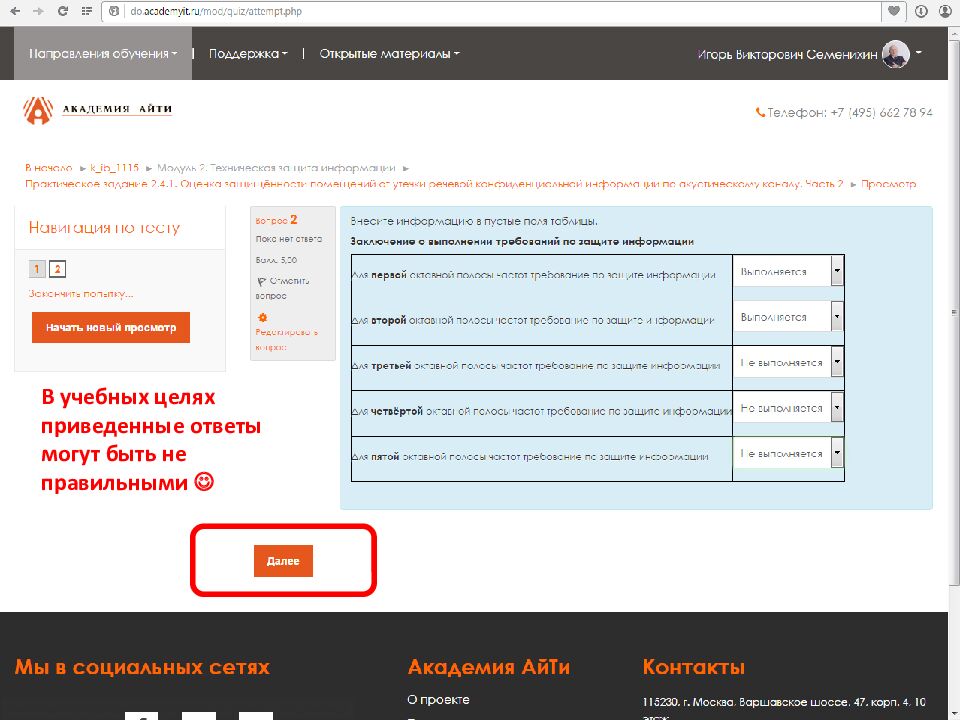Click the Академия АЙТИ logo
The width and height of the screenshot is (960, 720).
click(x=95, y=108)
